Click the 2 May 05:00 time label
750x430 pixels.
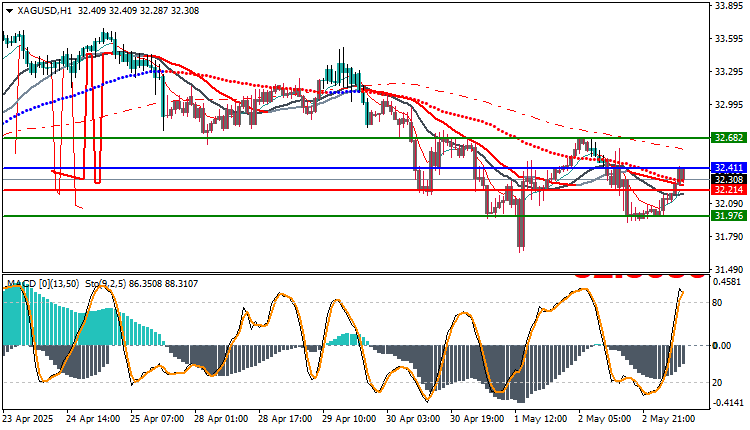(x=605, y=419)
